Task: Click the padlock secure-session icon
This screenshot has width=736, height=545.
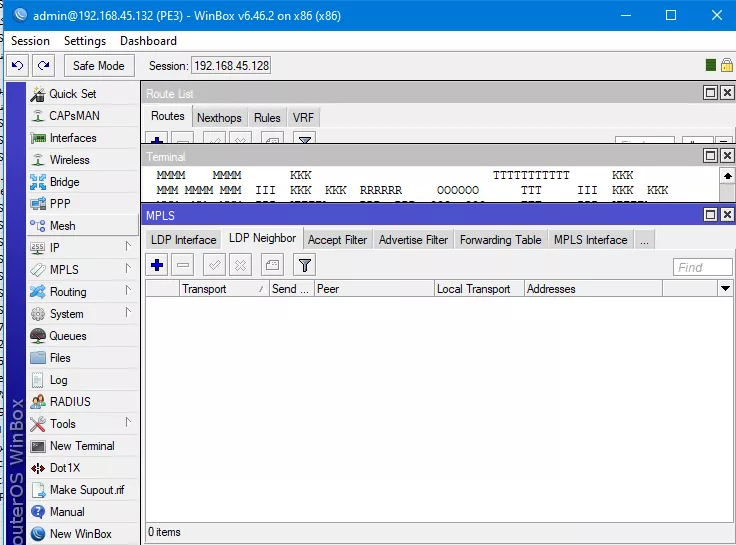Action: [727, 65]
